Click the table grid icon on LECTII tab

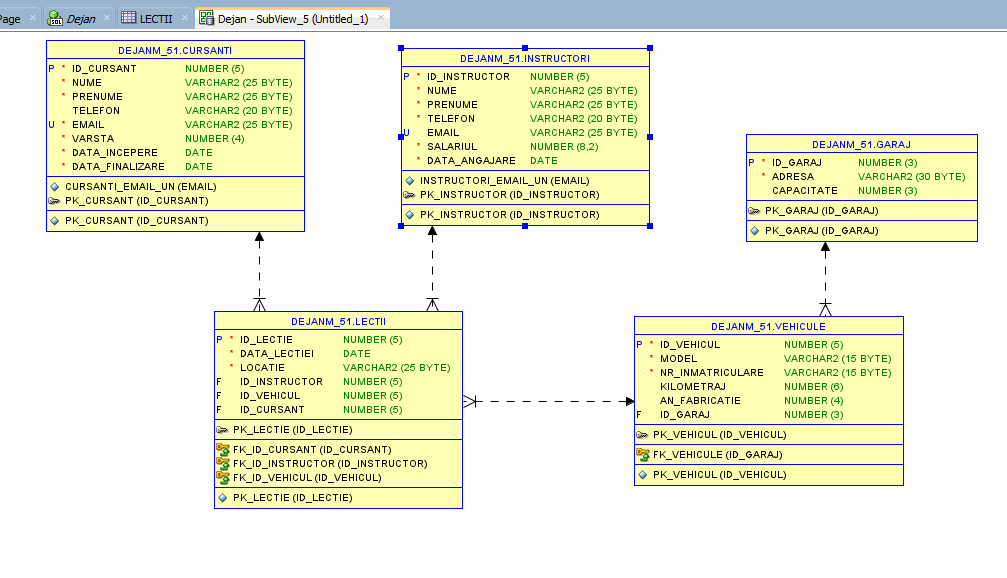pos(128,18)
